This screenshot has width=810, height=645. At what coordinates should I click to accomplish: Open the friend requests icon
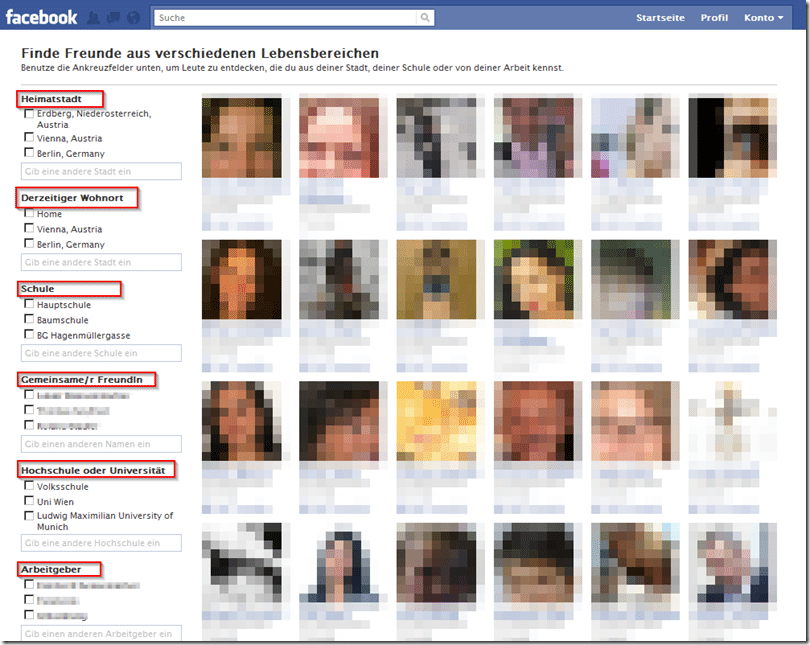(94, 18)
